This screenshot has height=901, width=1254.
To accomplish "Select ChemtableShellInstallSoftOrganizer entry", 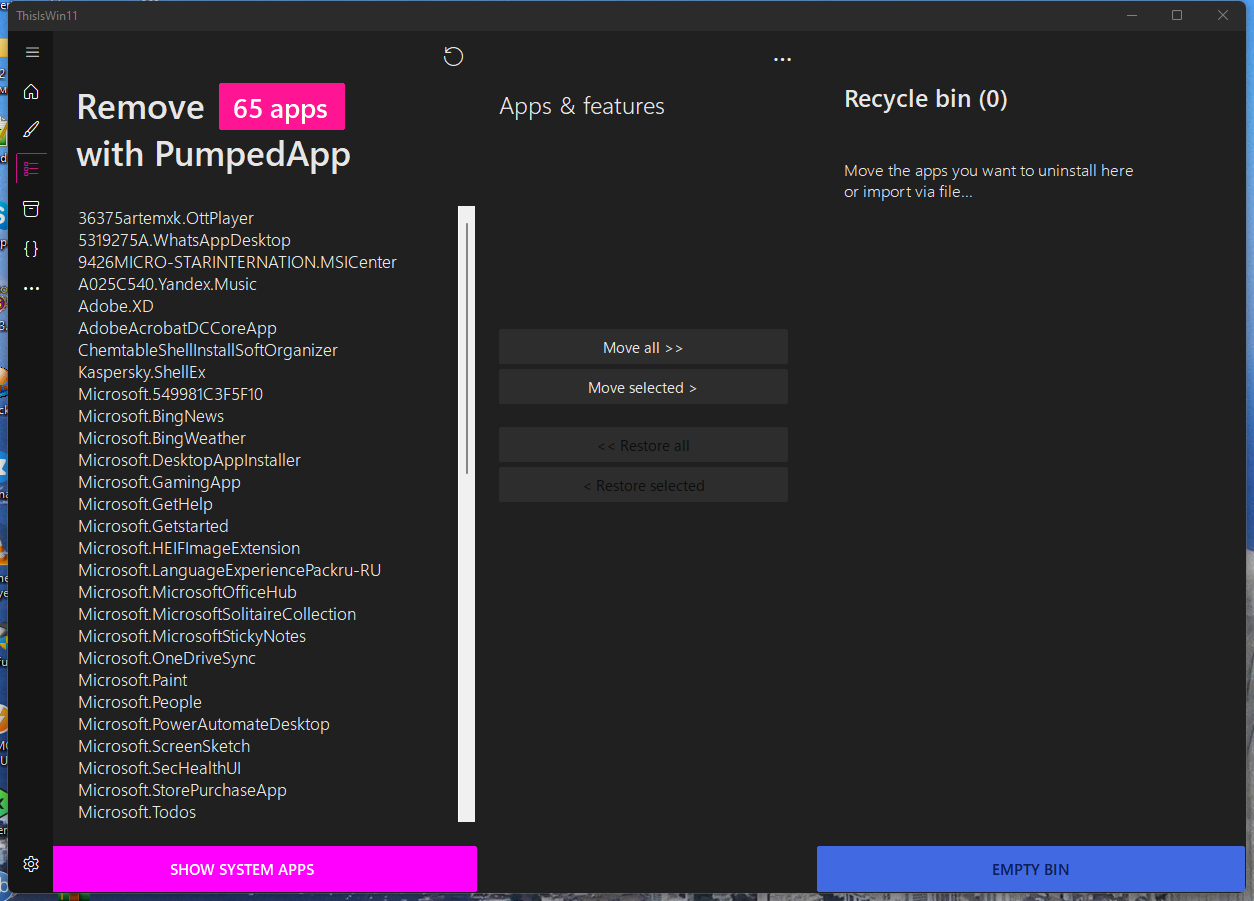I will (x=208, y=350).
